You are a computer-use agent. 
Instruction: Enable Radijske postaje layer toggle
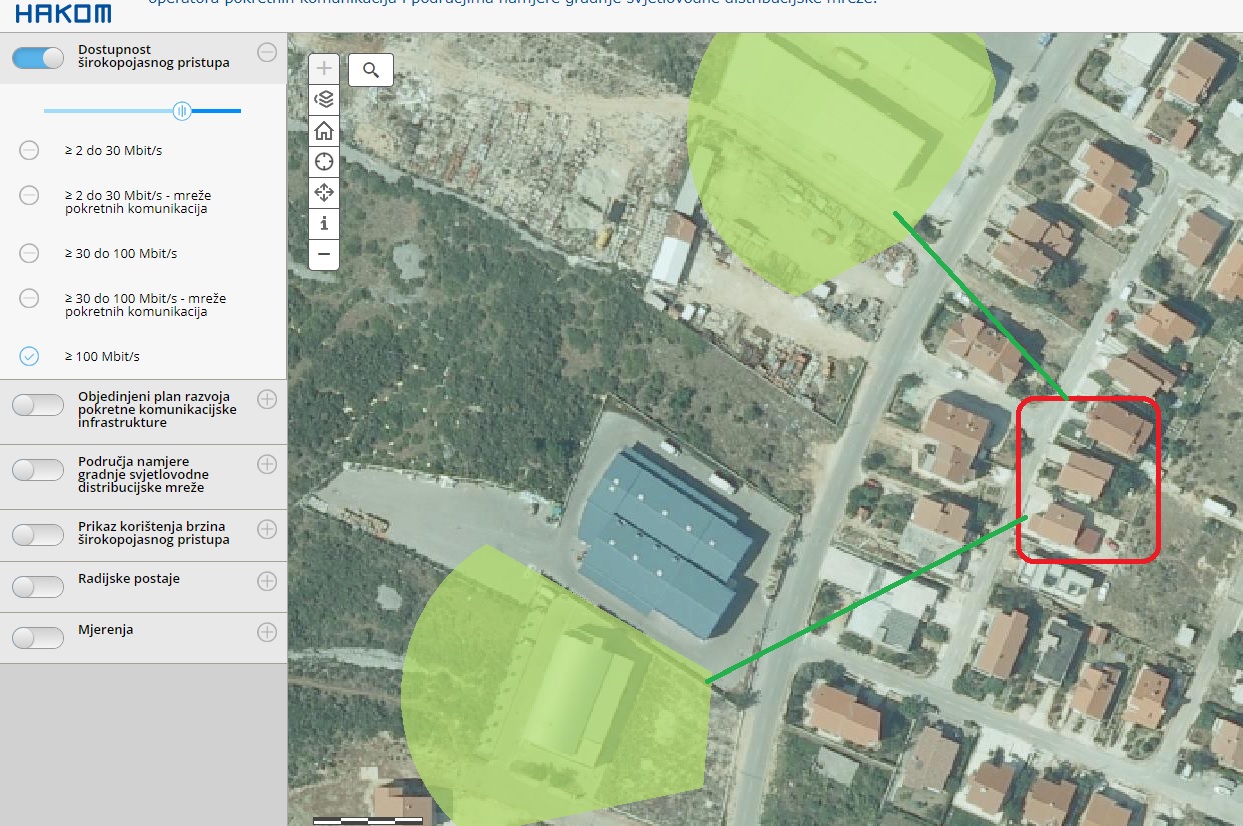(38, 586)
